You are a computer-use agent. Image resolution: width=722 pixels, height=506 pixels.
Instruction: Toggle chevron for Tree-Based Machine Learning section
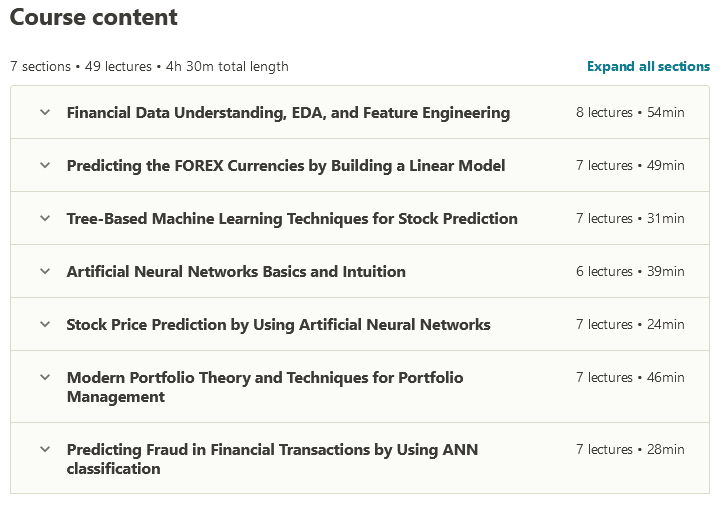45,218
